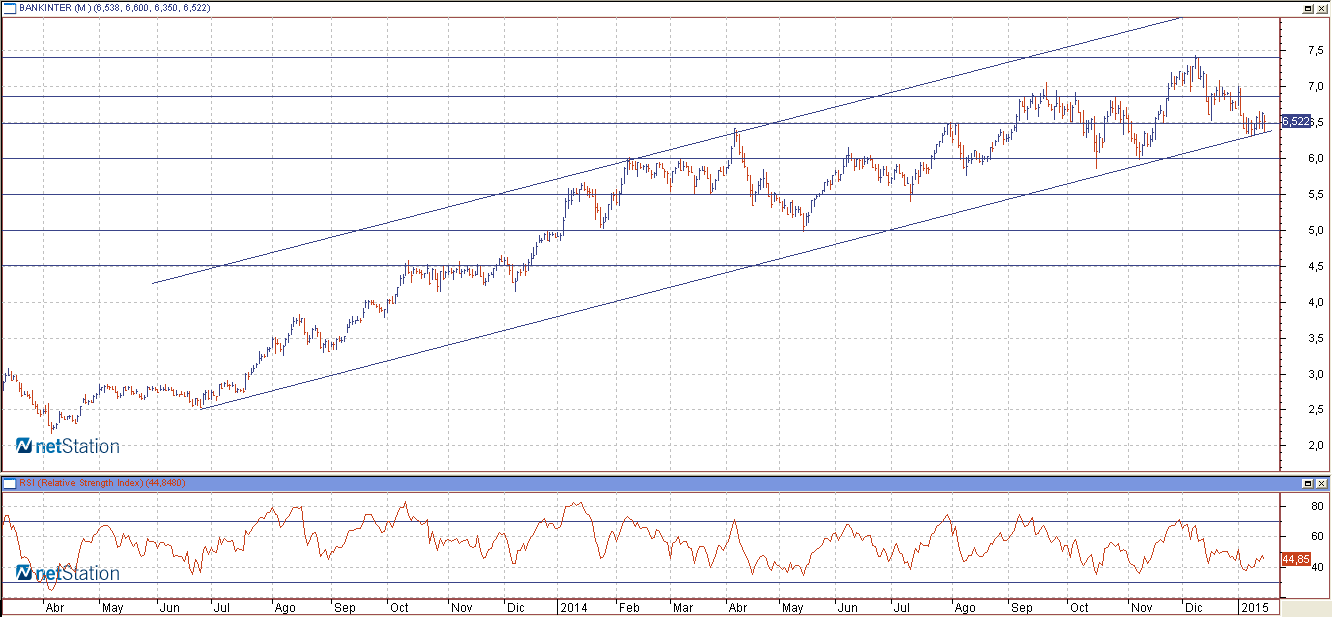Select the 44,85 RSI value label
The height and width of the screenshot is (617, 1332).
point(1295,559)
